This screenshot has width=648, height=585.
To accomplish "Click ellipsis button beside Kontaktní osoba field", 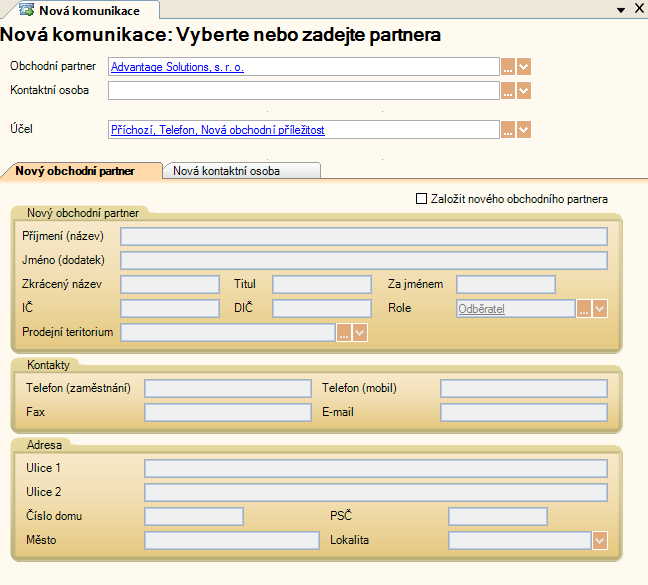I will tap(508, 91).
